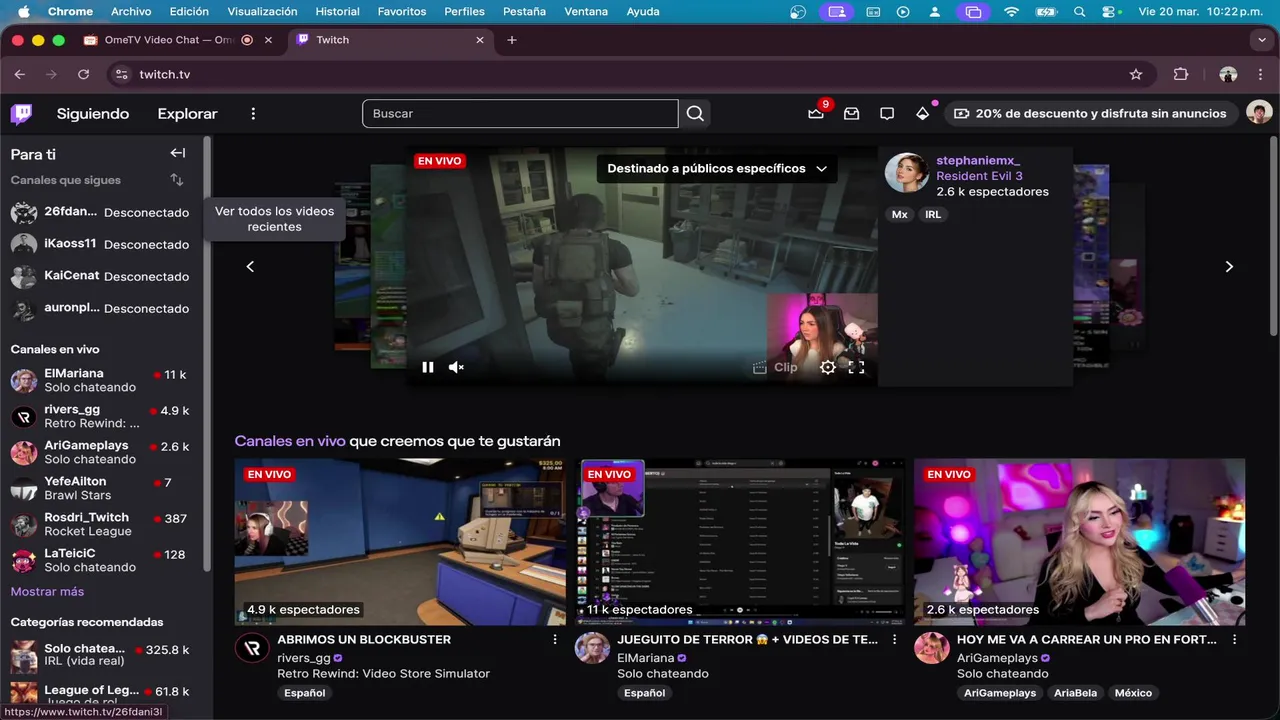1280x720 pixels.
Task: Open options for JUEGUITO DE TERROR card
Action: [895, 640]
